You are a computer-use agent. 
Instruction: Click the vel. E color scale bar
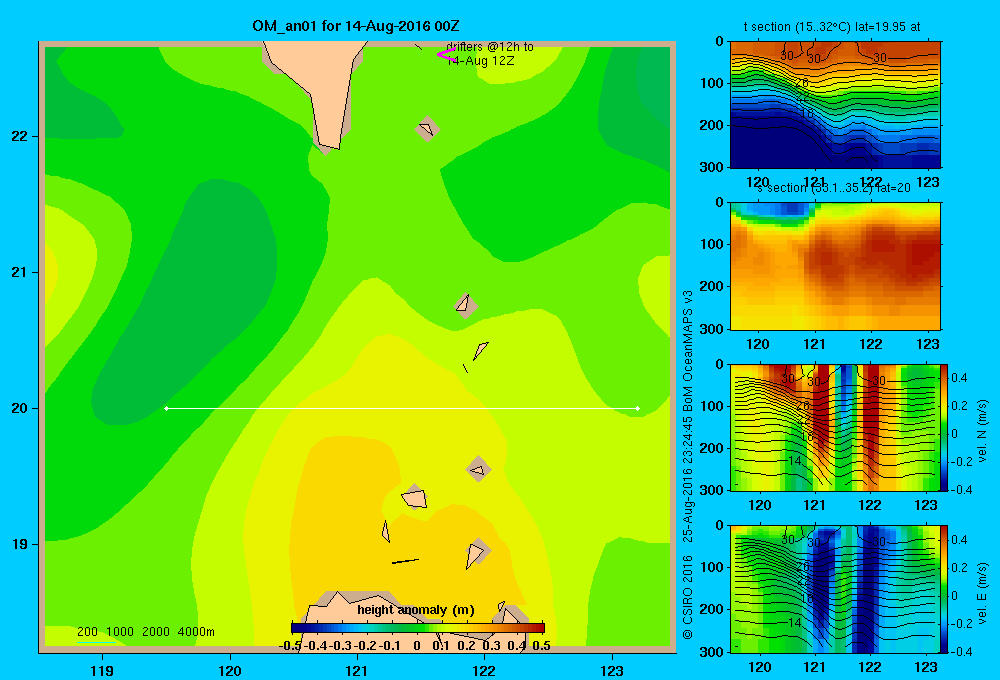coord(944,589)
